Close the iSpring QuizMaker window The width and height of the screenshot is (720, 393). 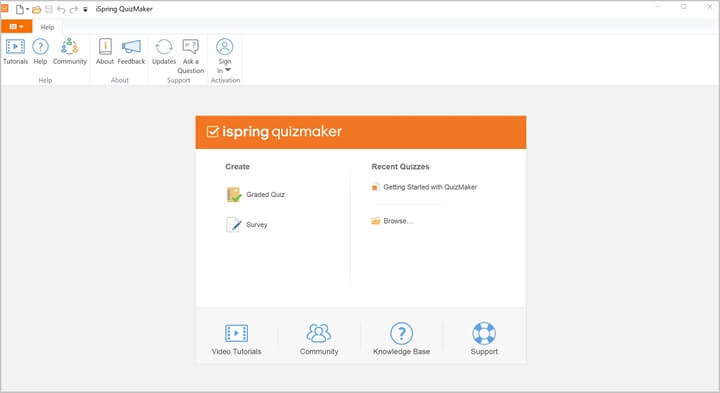coord(709,6)
